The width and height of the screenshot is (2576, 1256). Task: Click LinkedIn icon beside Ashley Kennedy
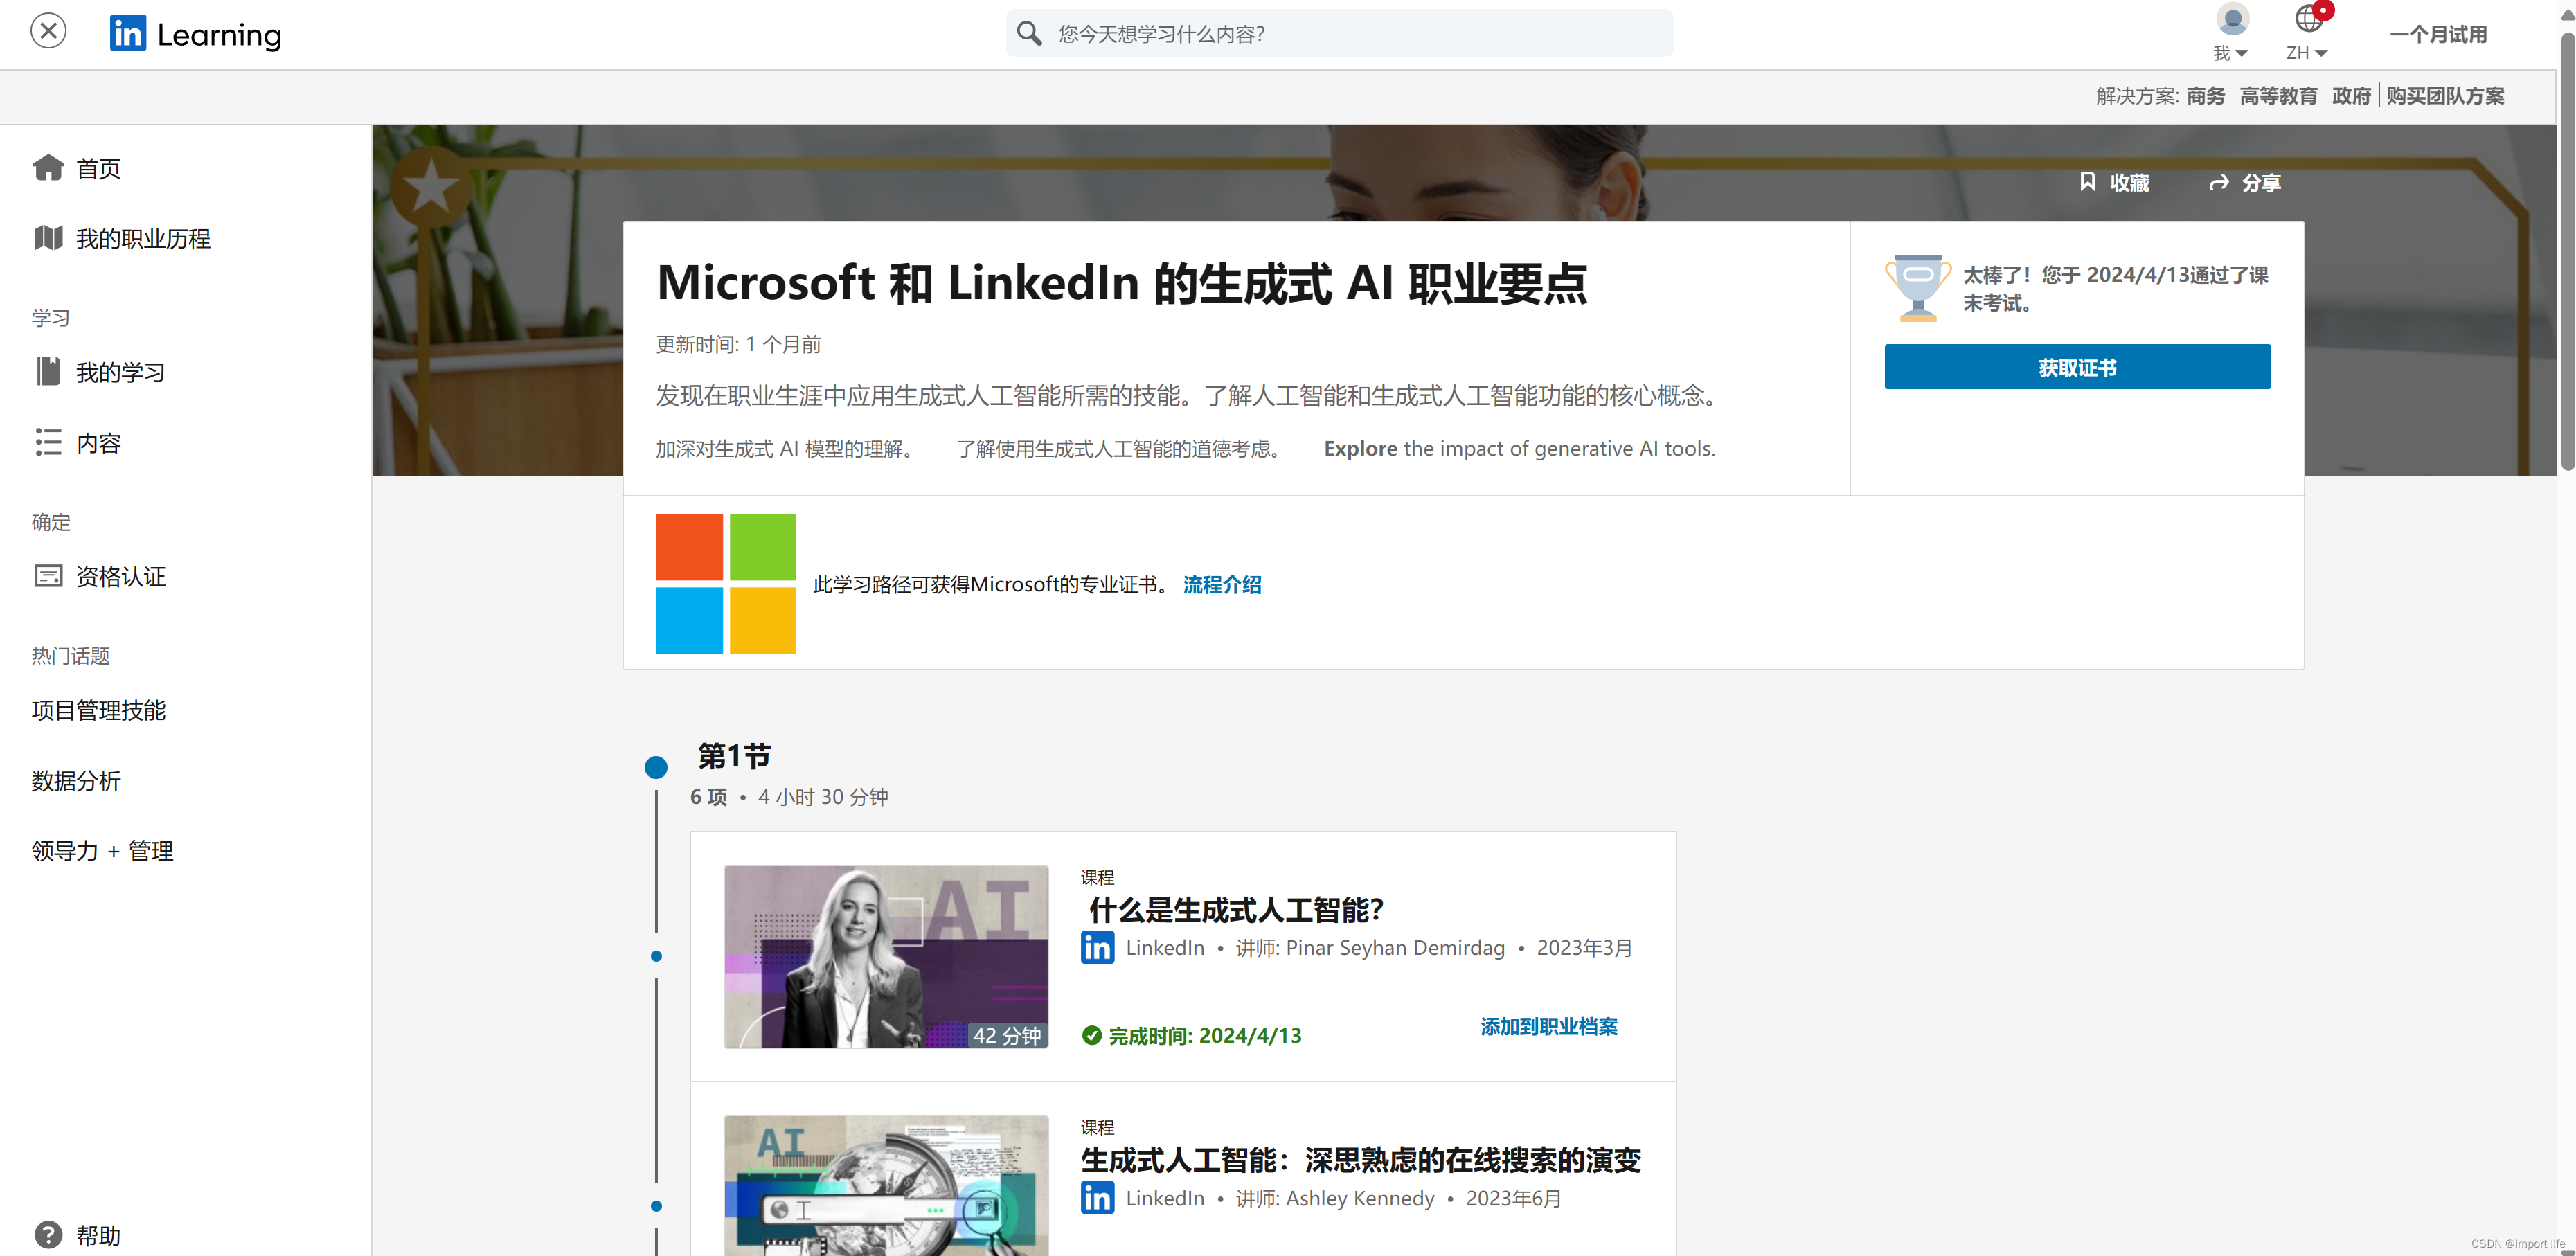[x=1097, y=1197]
